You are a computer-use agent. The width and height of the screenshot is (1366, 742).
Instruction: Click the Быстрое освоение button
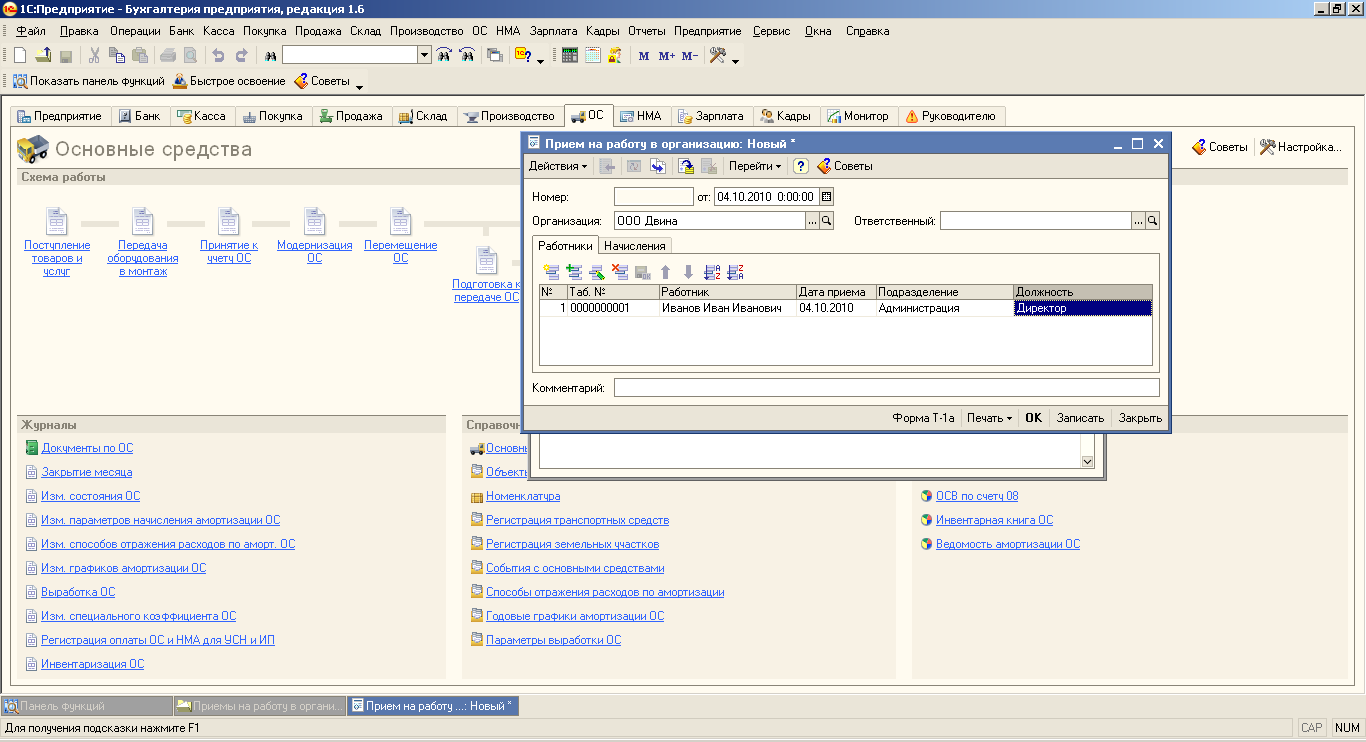click(x=229, y=81)
